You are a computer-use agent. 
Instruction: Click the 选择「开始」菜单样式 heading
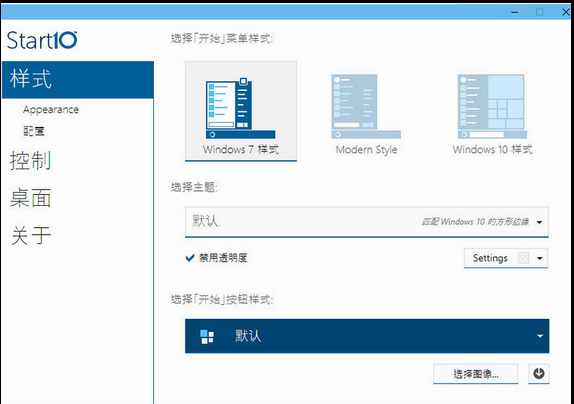(x=222, y=38)
